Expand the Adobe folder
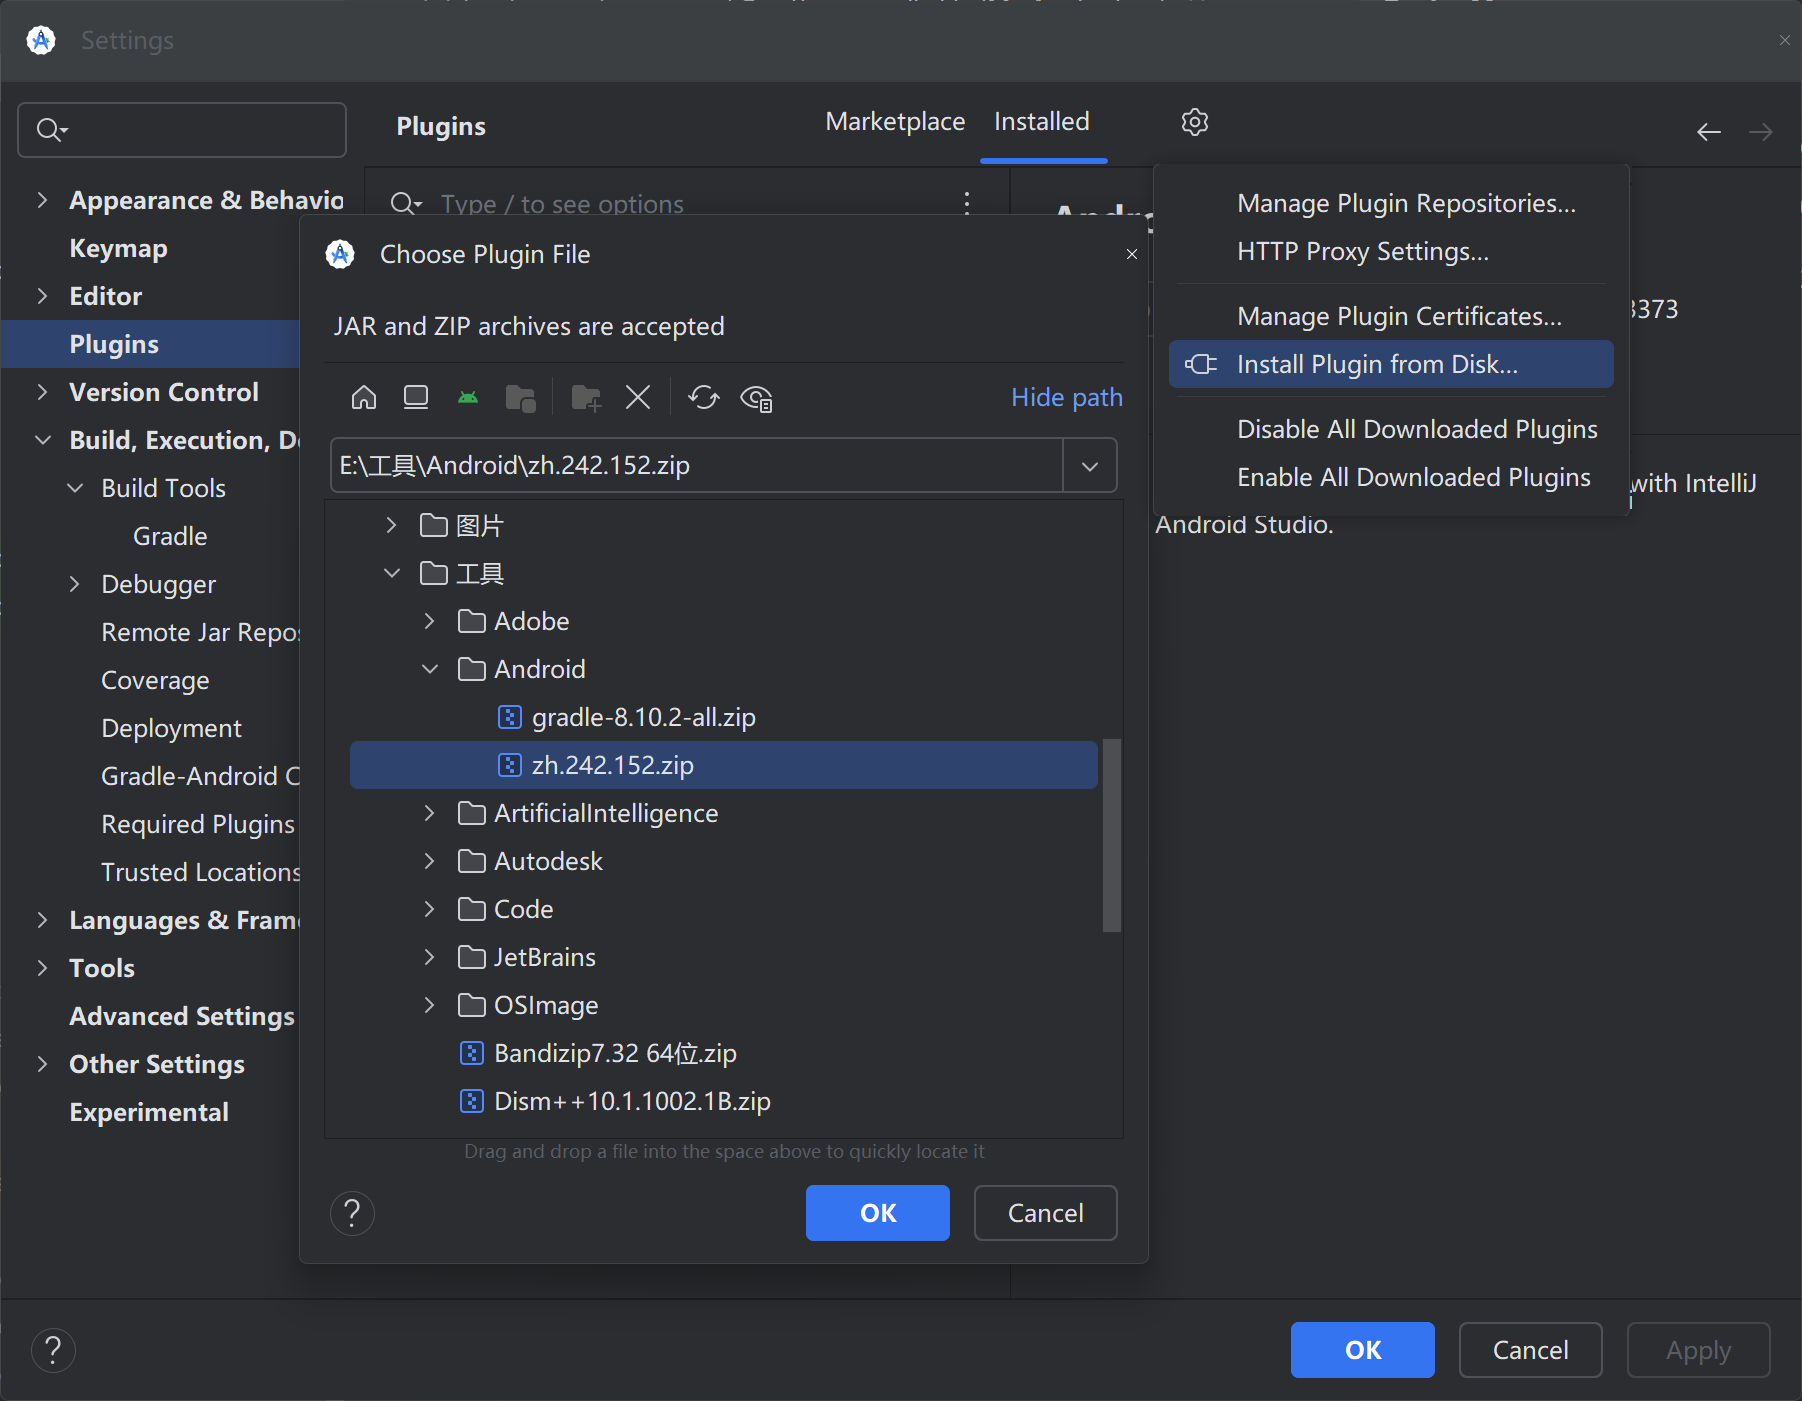 [430, 621]
